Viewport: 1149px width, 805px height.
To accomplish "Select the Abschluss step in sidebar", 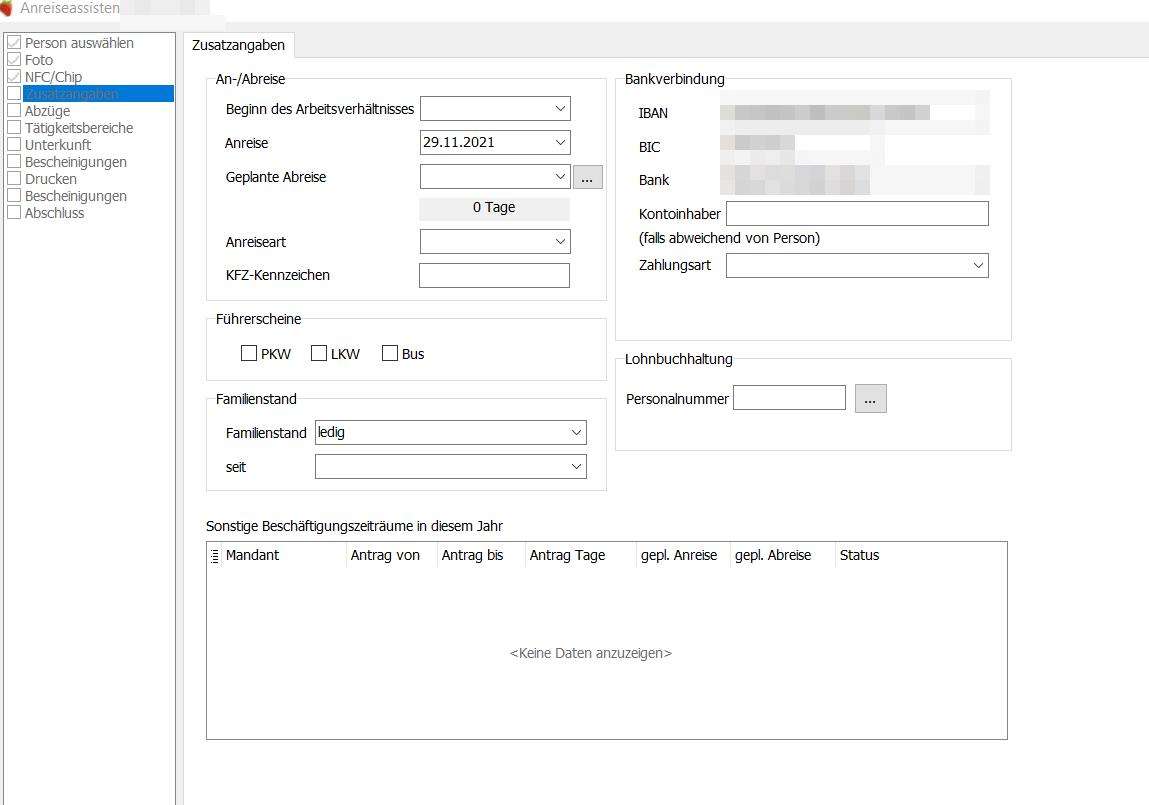I will click(54, 213).
